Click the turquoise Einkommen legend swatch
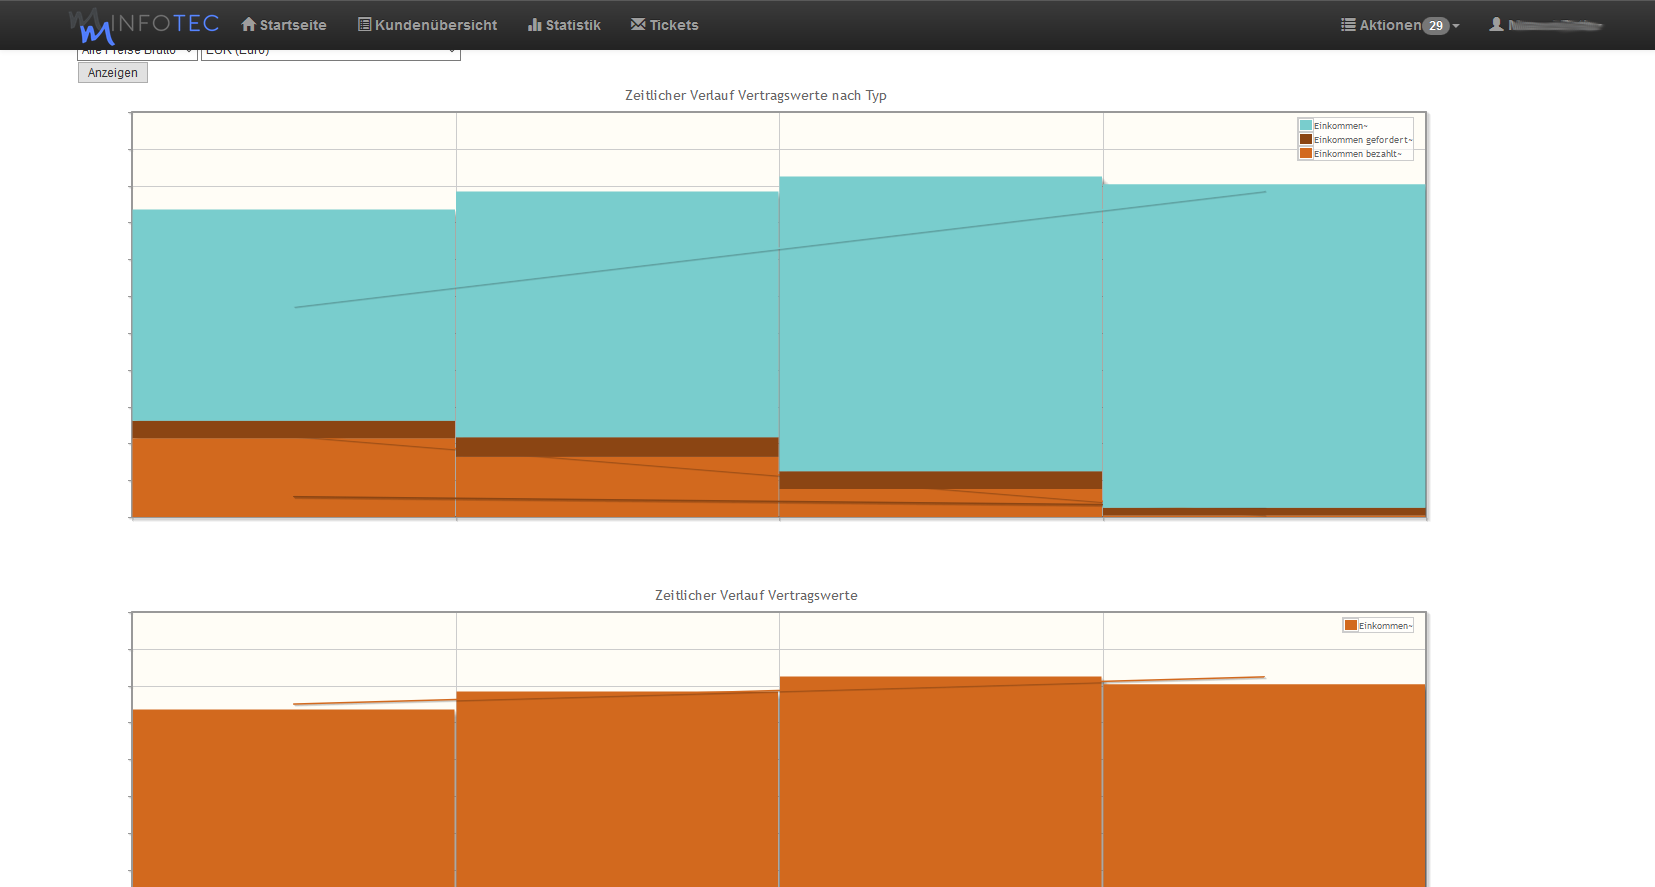 click(x=1306, y=125)
